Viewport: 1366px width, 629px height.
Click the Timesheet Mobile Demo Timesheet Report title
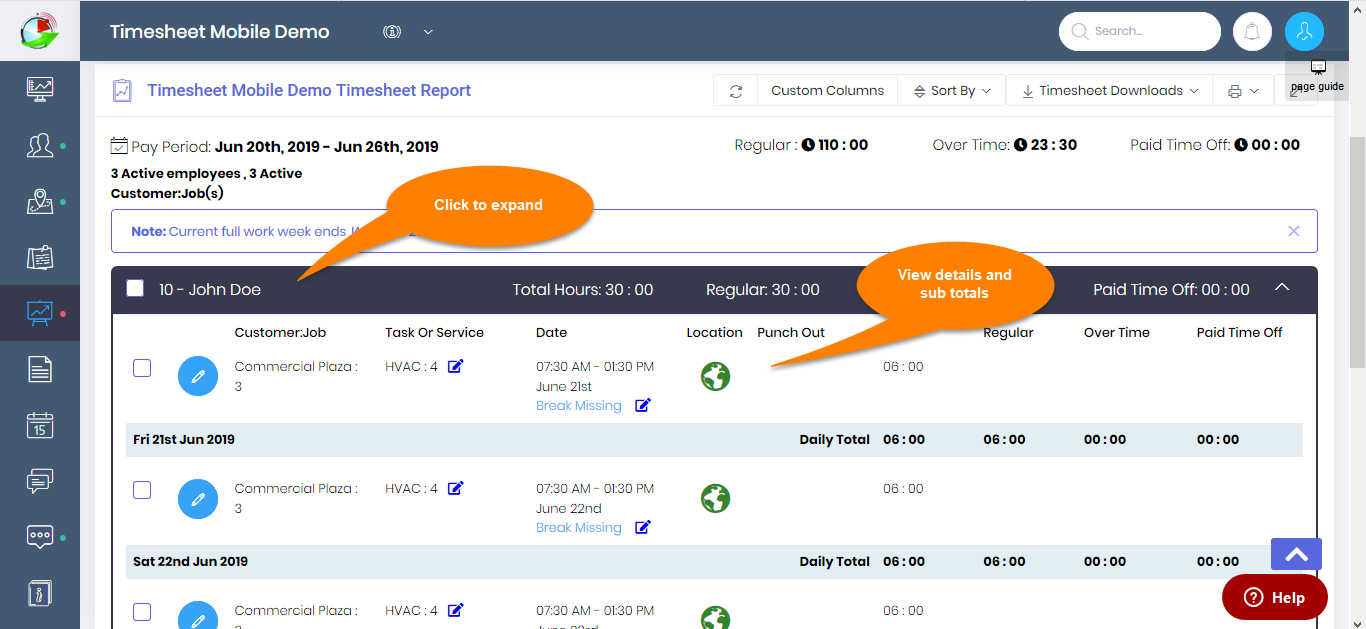point(309,90)
